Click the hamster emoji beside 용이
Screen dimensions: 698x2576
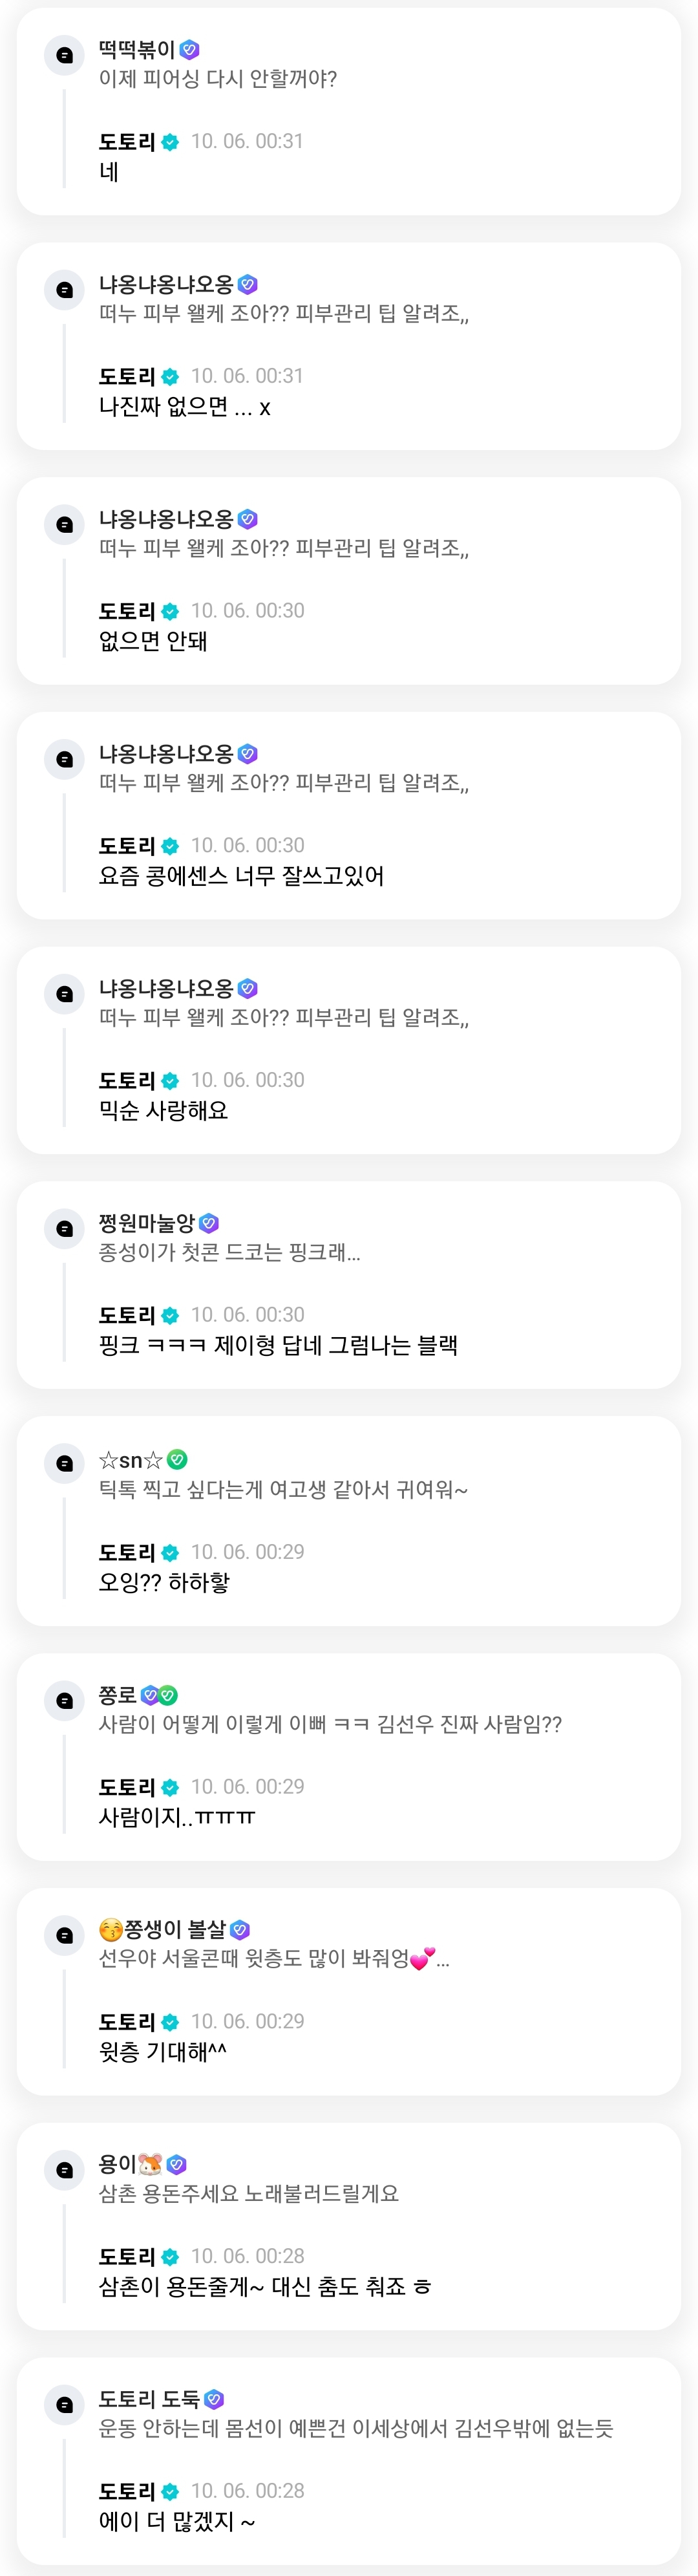coord(150,2164)
